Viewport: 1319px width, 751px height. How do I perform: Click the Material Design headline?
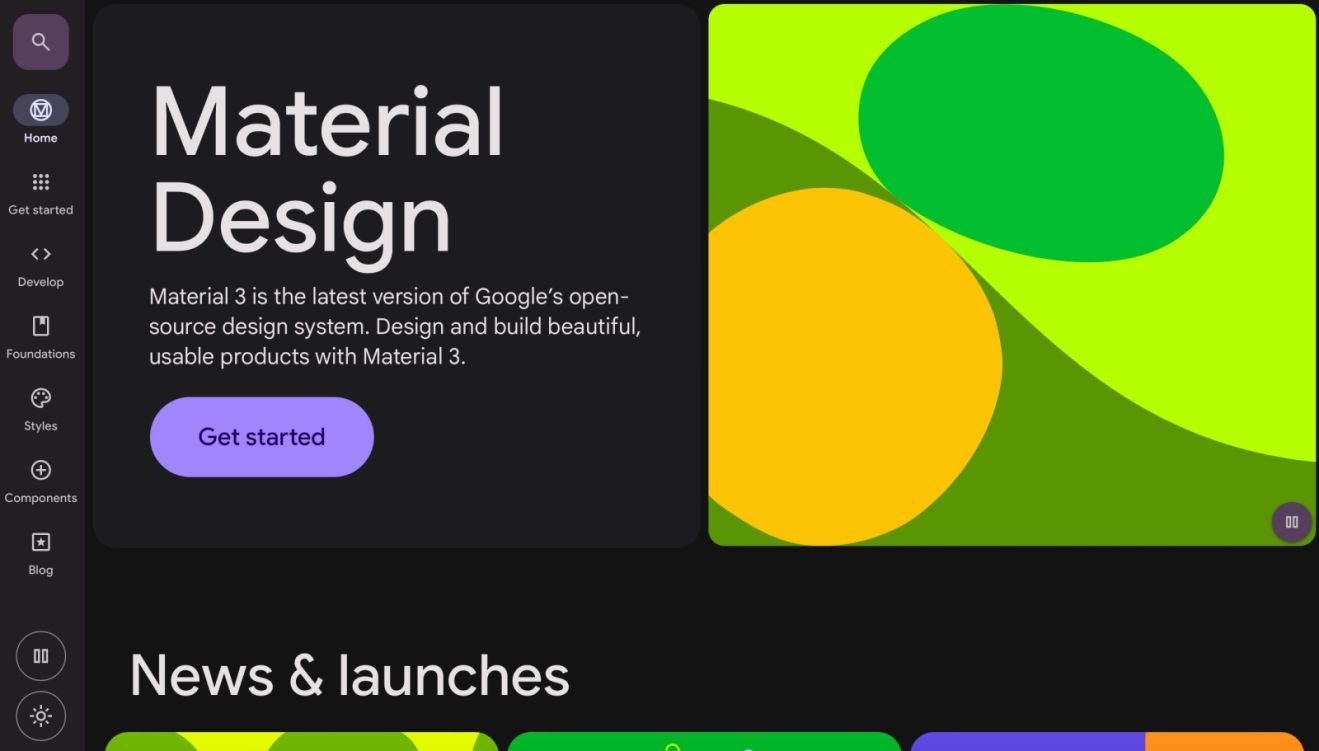point(326,170)
